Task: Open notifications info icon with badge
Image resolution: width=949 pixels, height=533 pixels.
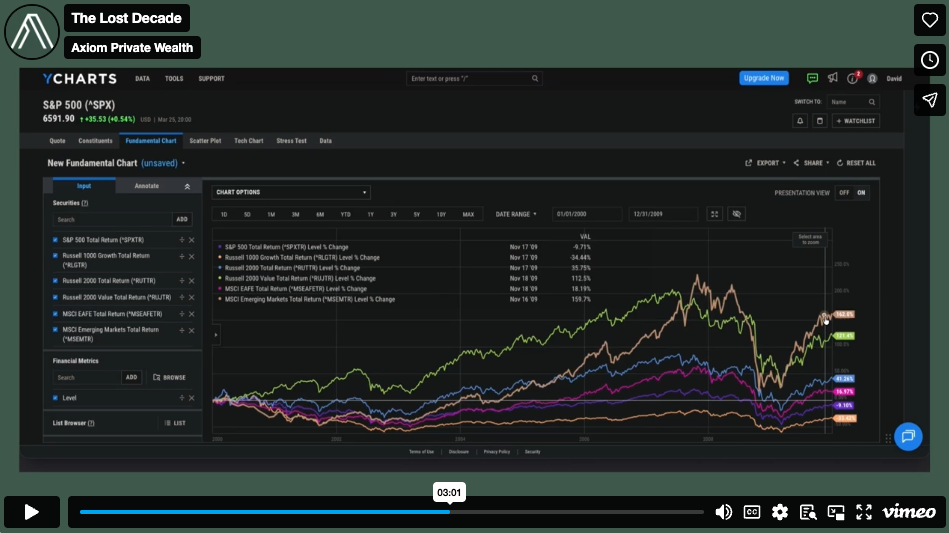Action: tap(853, 78)
